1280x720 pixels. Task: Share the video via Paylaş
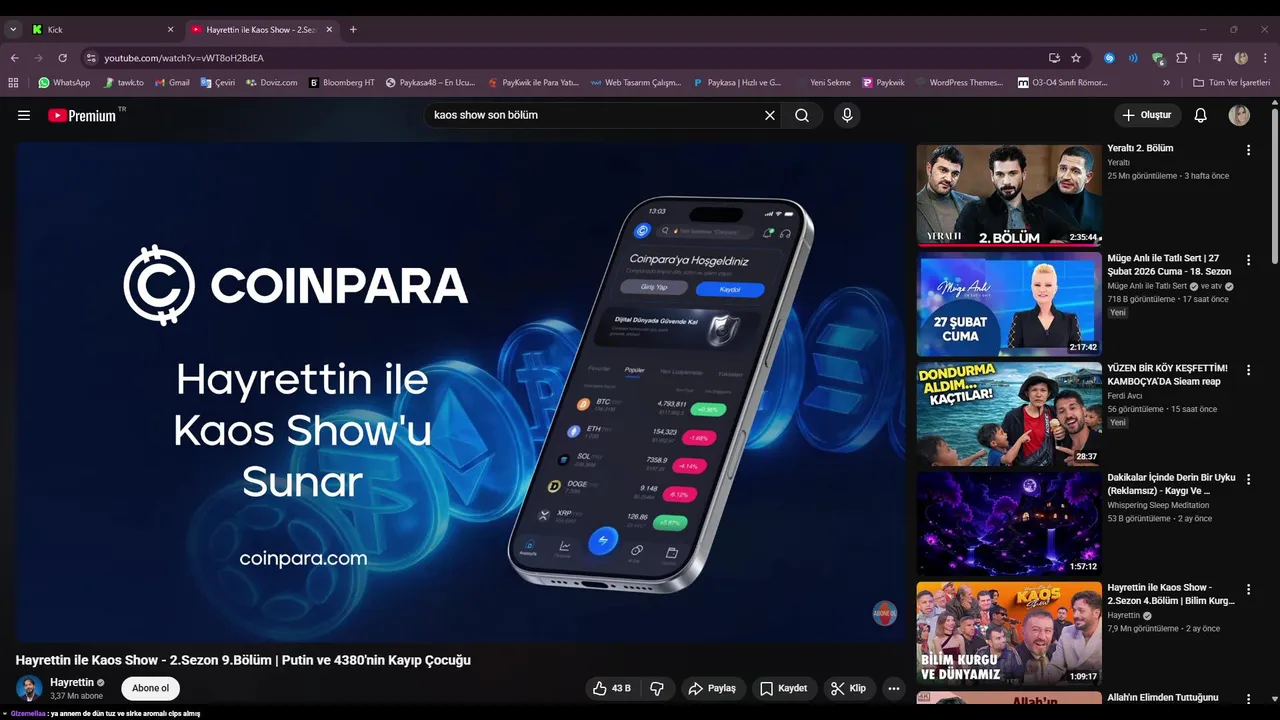coord(713,688)
